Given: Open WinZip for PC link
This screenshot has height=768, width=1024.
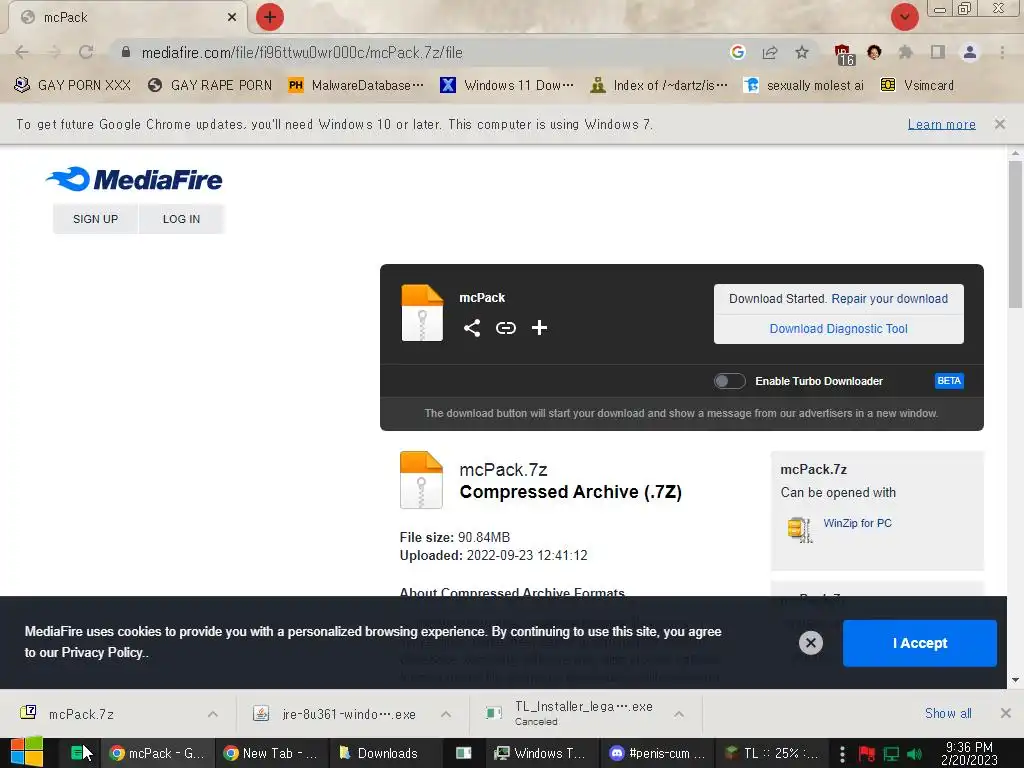Looking at the screenshot, I should click(x=857, y=523).
